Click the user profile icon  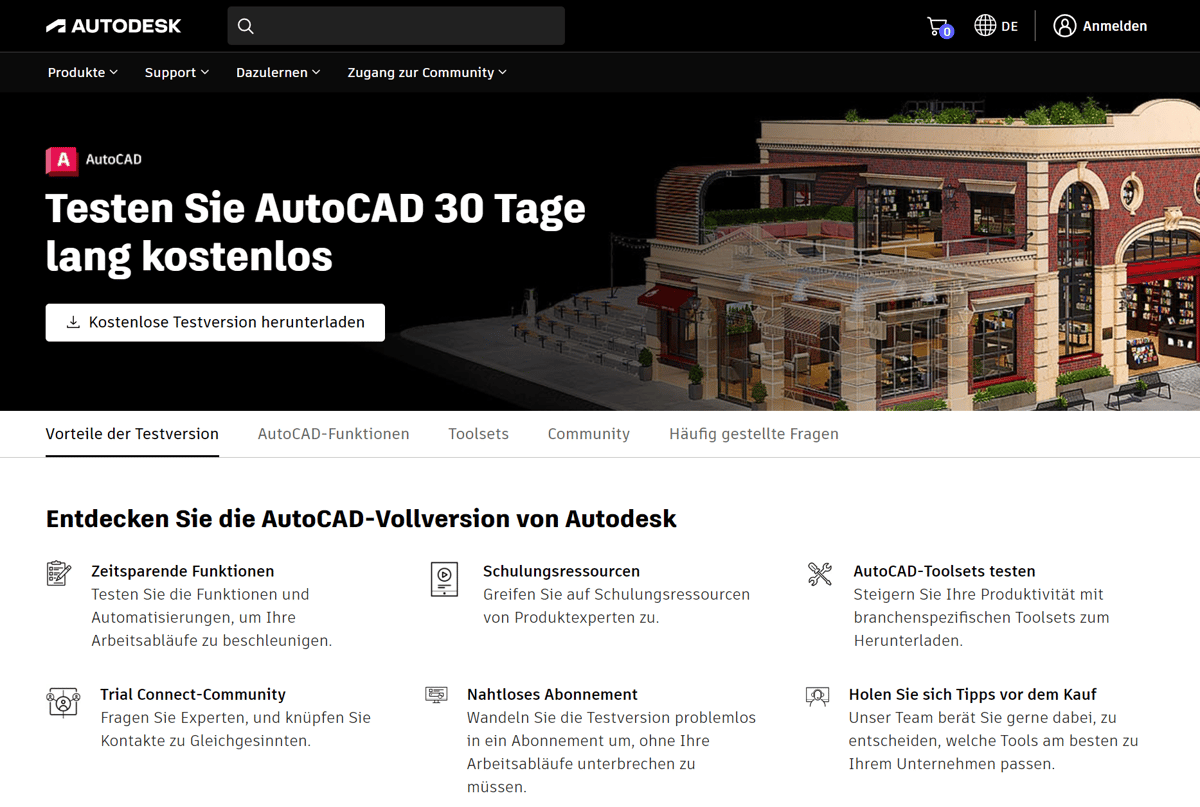click(1065, 26)
